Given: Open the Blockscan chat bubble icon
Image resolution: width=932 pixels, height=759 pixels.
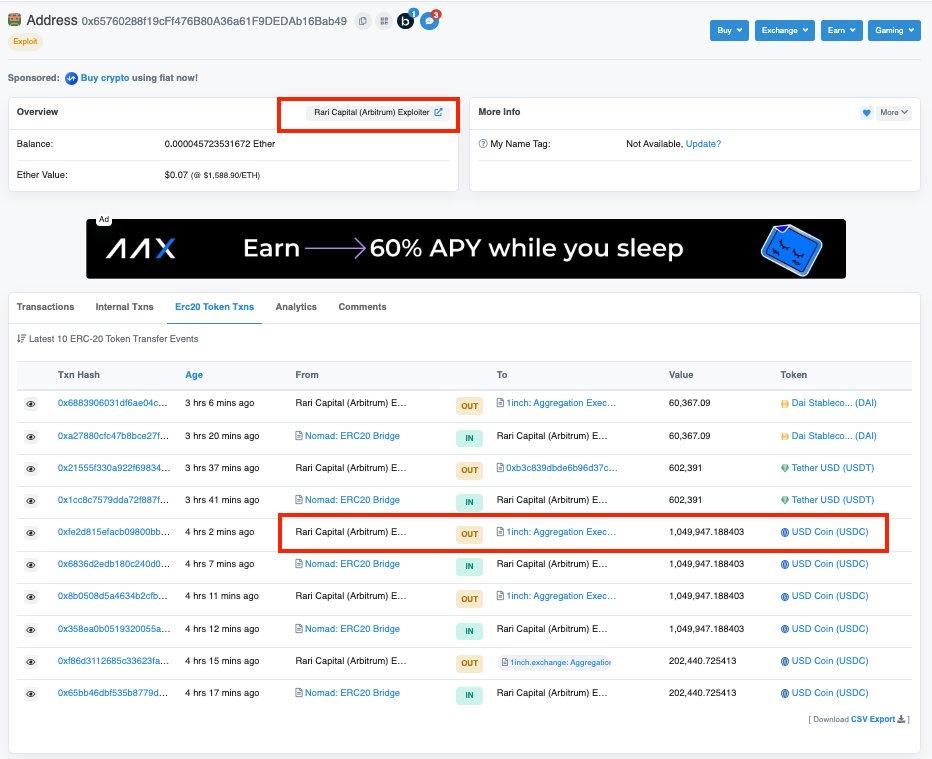Looking at the screenshot, I should pos(429,20).
